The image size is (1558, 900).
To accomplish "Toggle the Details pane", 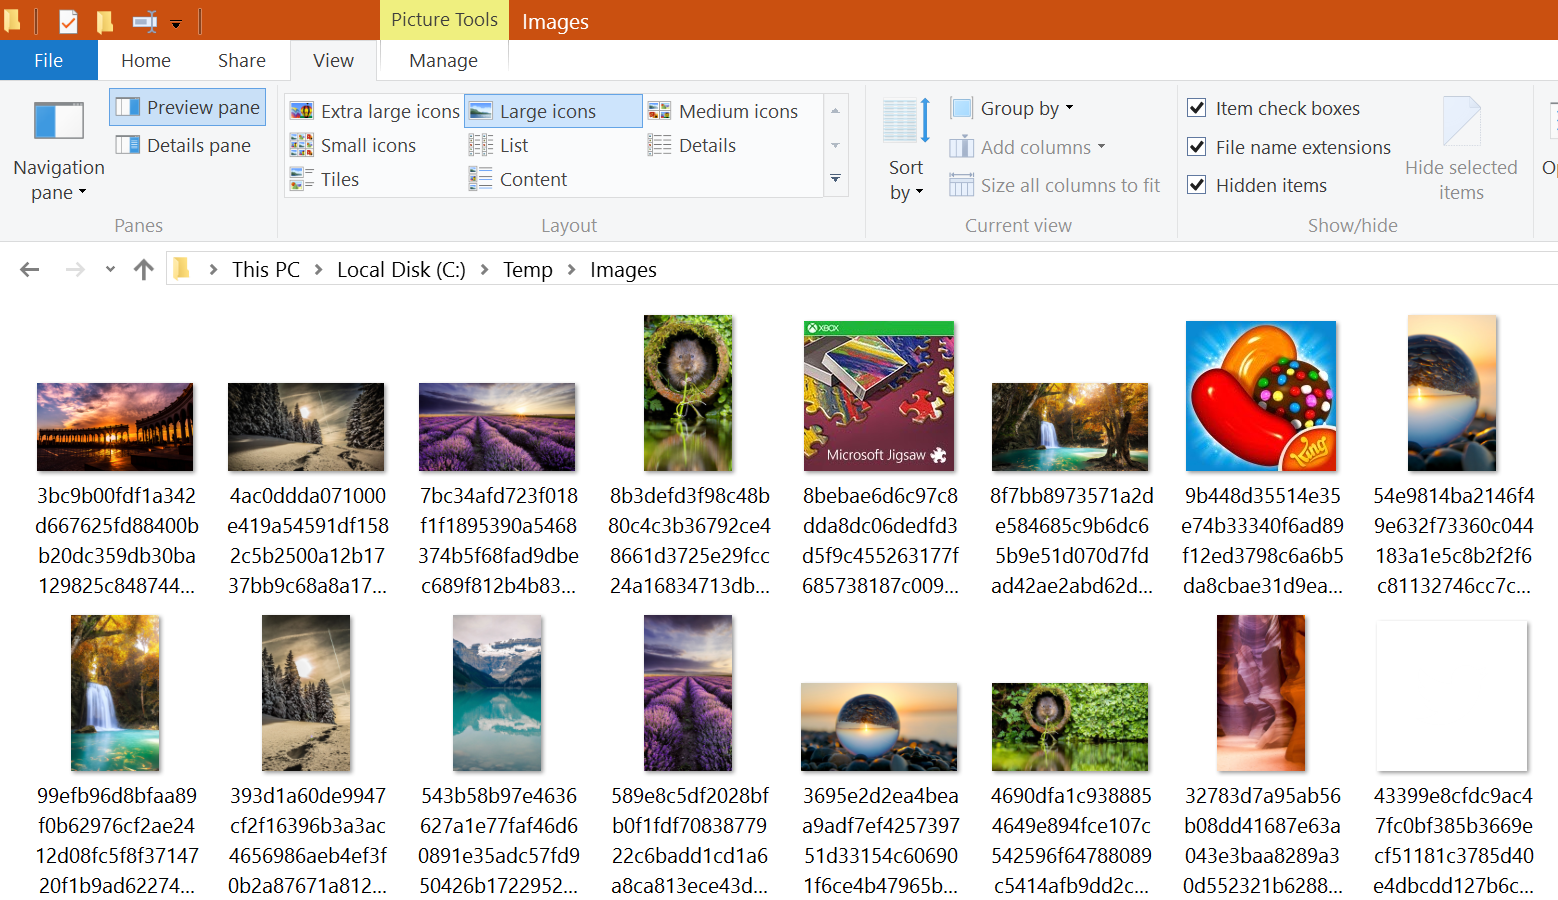I will click(184, 145).
